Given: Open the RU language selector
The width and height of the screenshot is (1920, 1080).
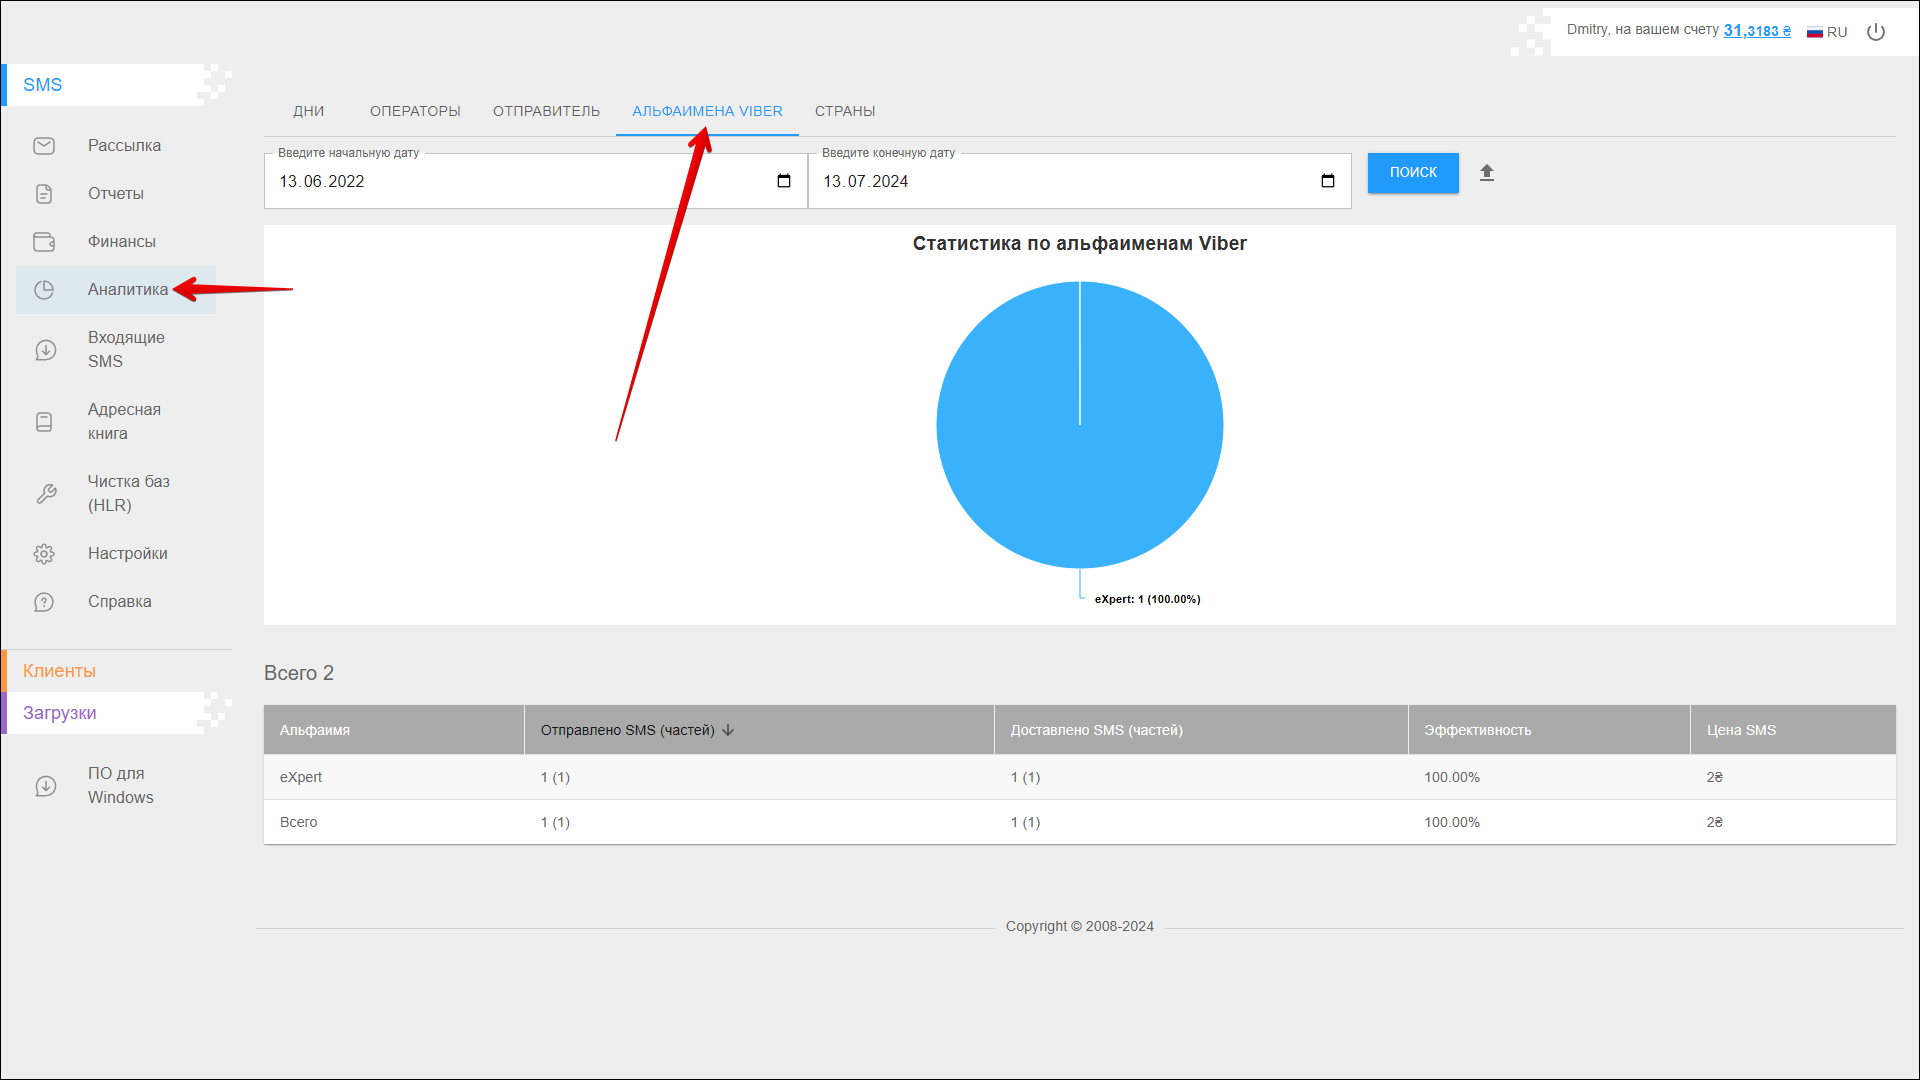Looking at the screenshot, I should tap(1827, 32).
